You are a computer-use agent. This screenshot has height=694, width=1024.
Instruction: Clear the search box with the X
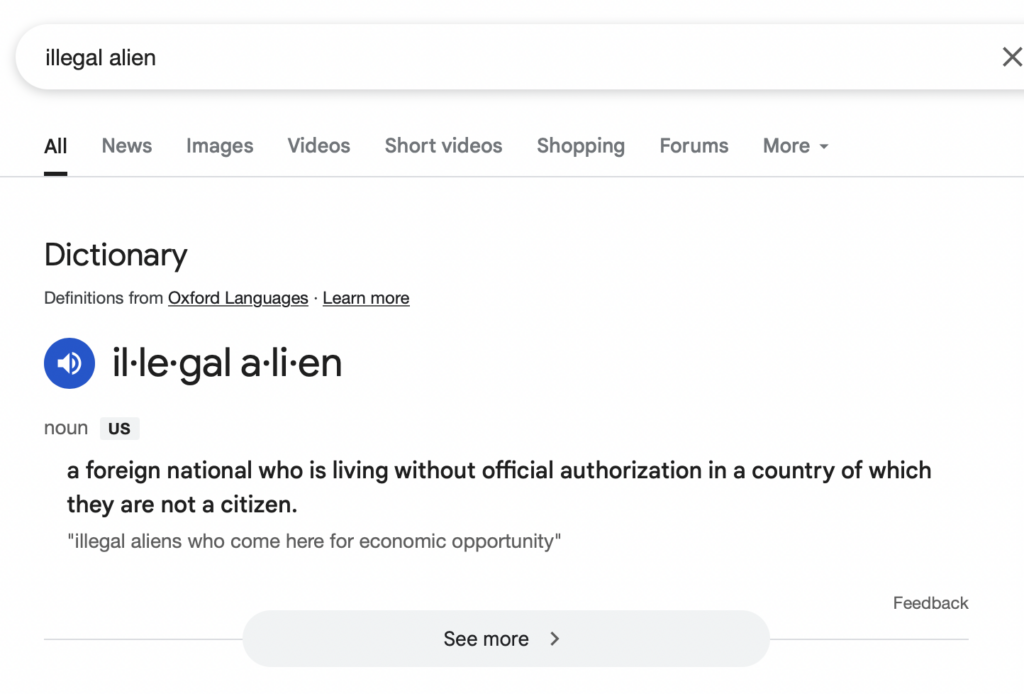click(1012, 57)
